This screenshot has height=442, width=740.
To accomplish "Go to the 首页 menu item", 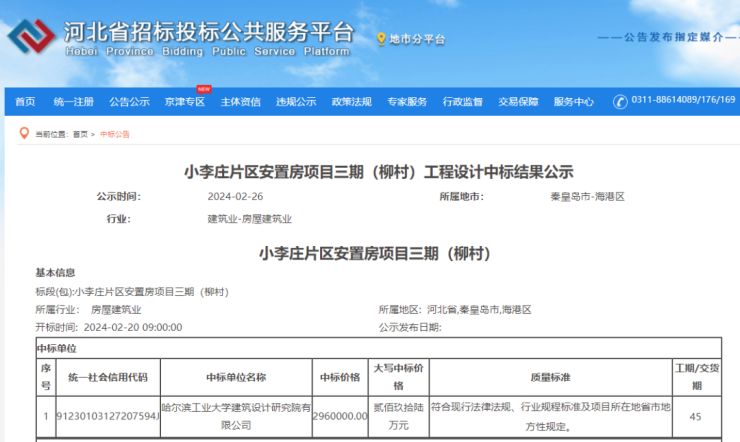I will [x=25, y=101].
